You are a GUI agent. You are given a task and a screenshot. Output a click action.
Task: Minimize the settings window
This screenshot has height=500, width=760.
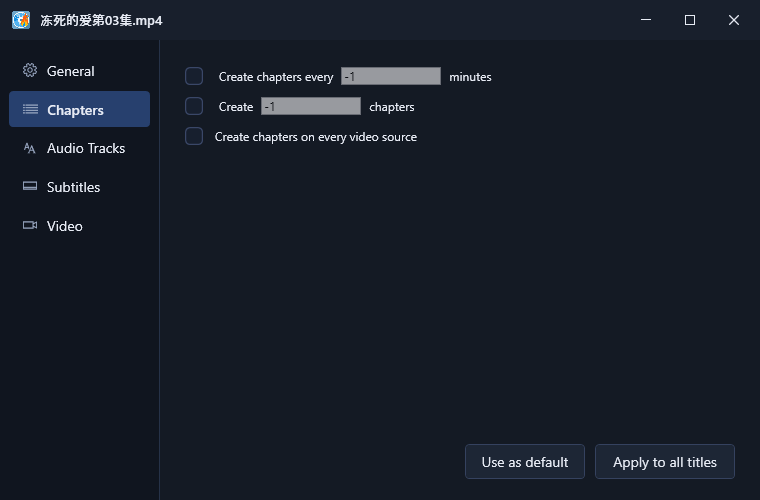[x=646, y=20]
